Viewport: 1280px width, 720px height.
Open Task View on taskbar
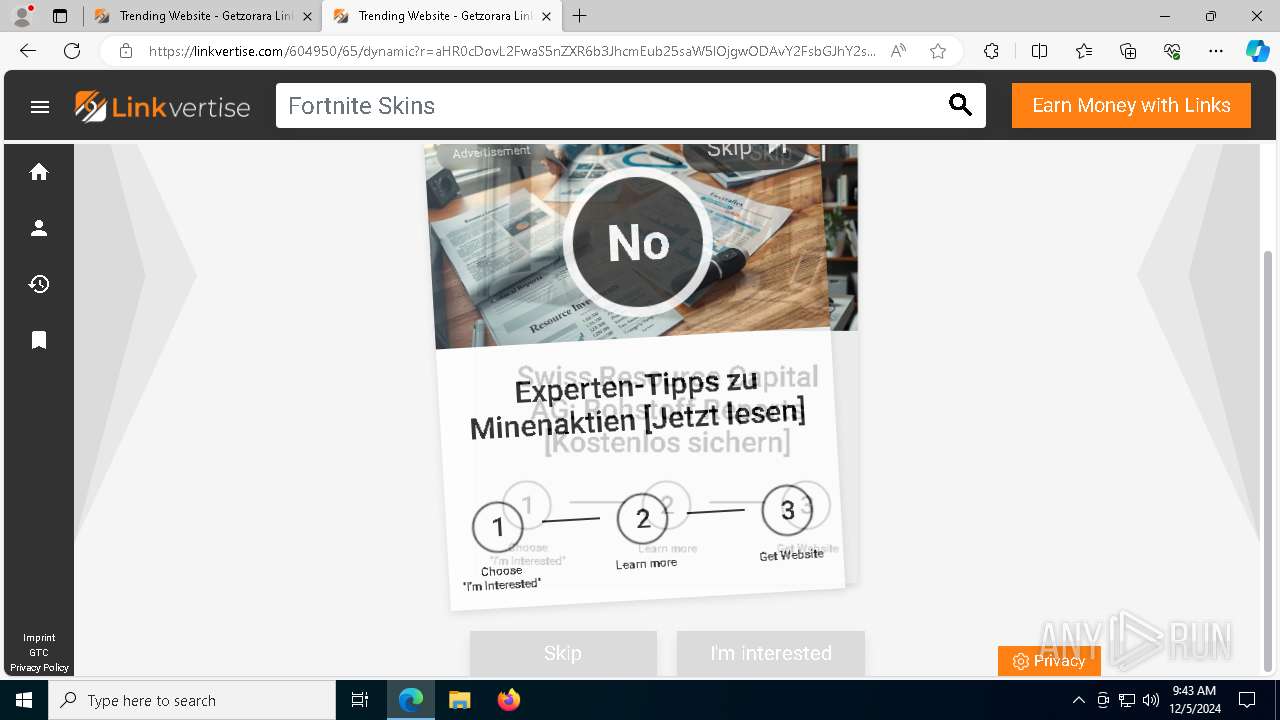coord(360,700)
